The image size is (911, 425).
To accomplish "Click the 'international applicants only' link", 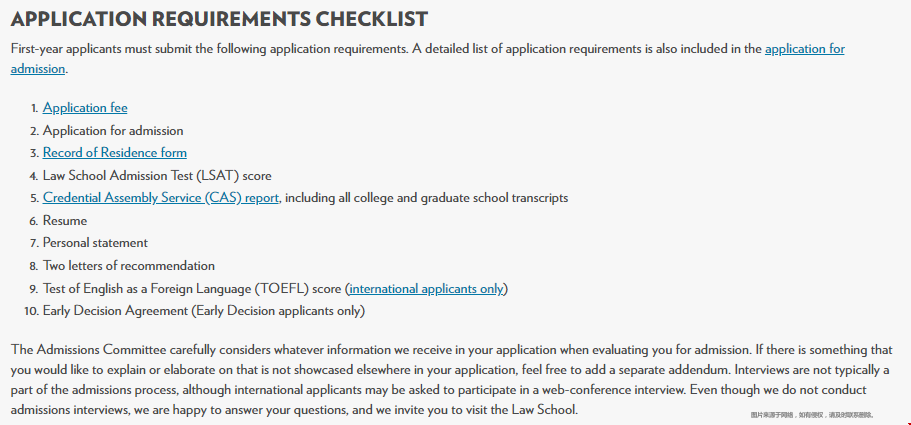I will [426, 289].
